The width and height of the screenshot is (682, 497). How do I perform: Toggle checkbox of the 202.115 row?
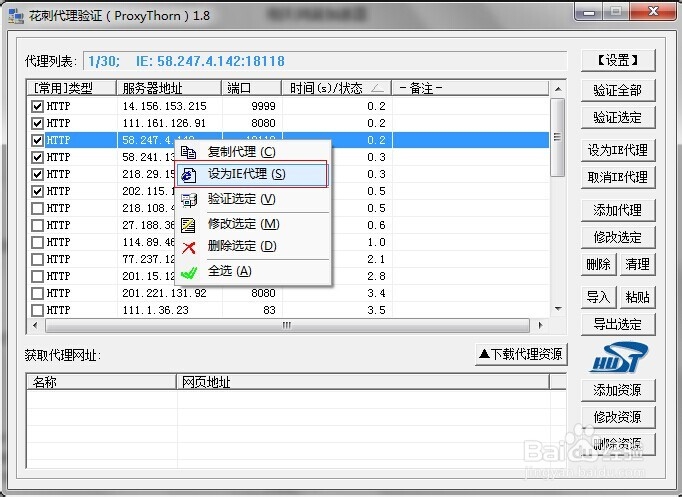point(37,191)
